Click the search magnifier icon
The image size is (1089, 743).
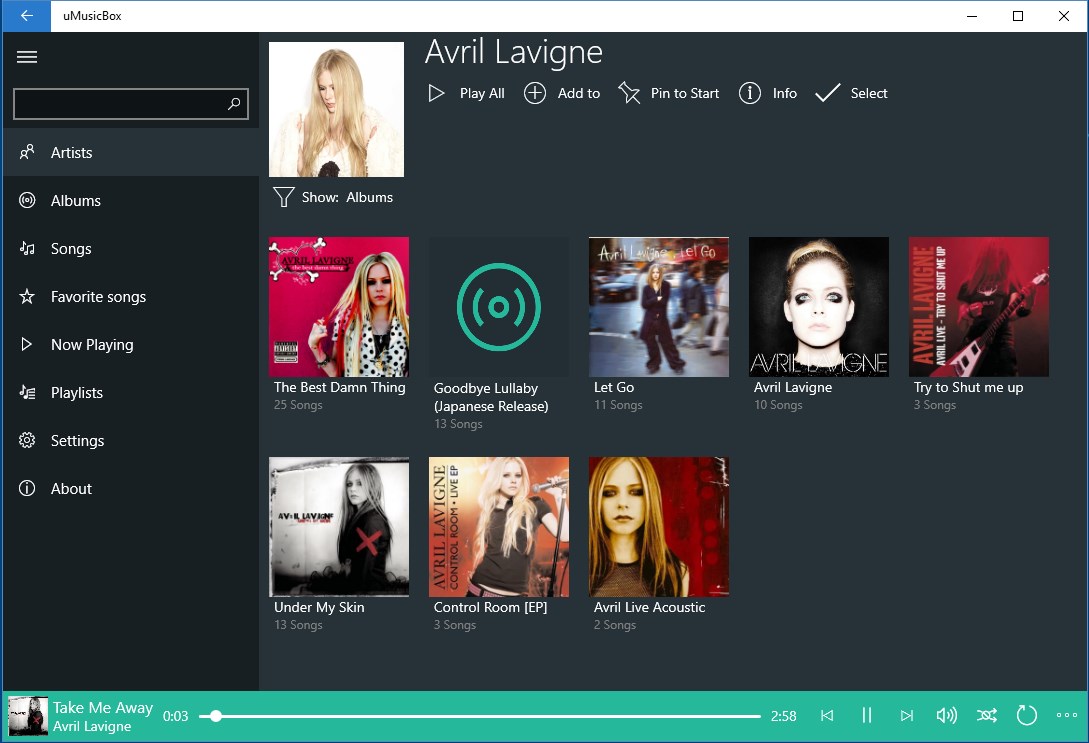coord(234,103)
